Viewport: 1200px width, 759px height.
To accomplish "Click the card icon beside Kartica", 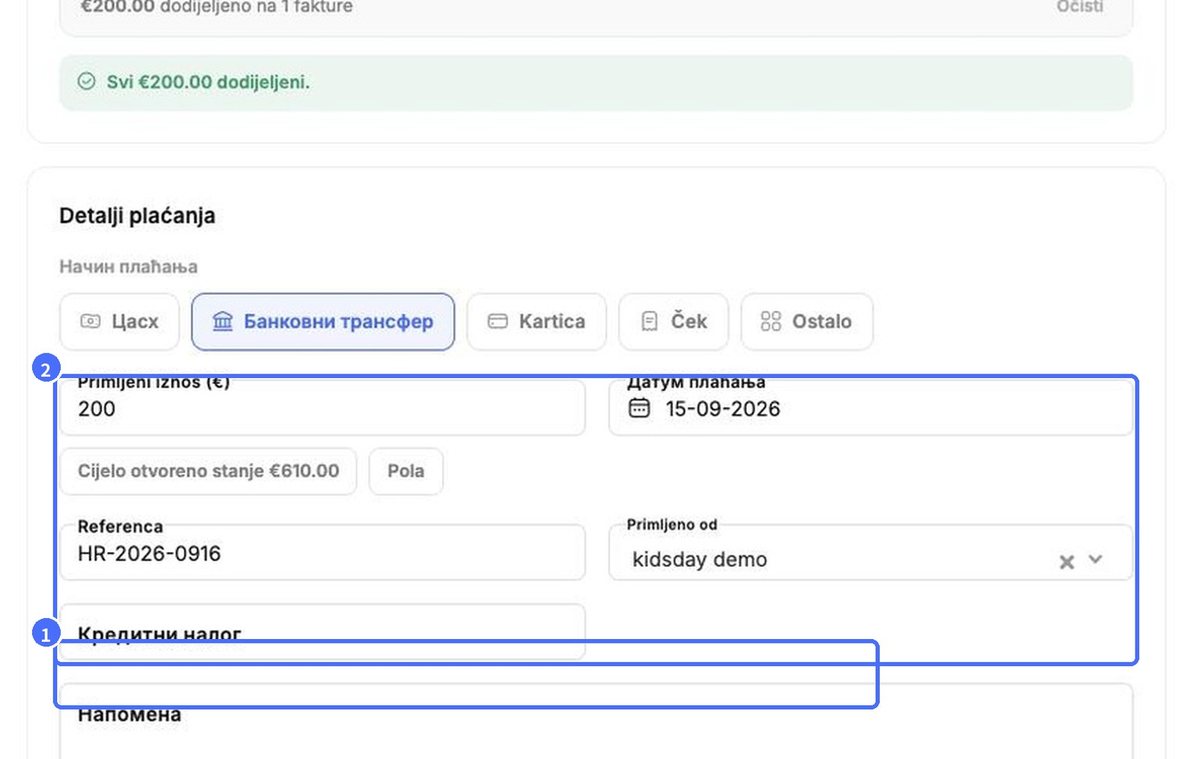I will click(497, 322).
